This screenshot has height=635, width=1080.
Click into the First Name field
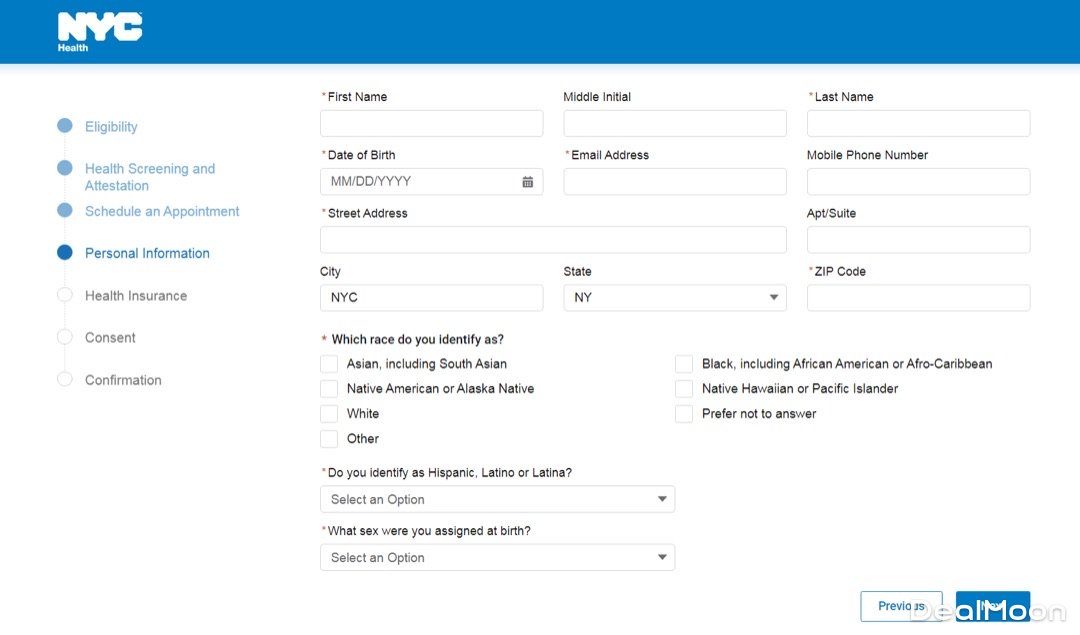(x=431, y=124)
